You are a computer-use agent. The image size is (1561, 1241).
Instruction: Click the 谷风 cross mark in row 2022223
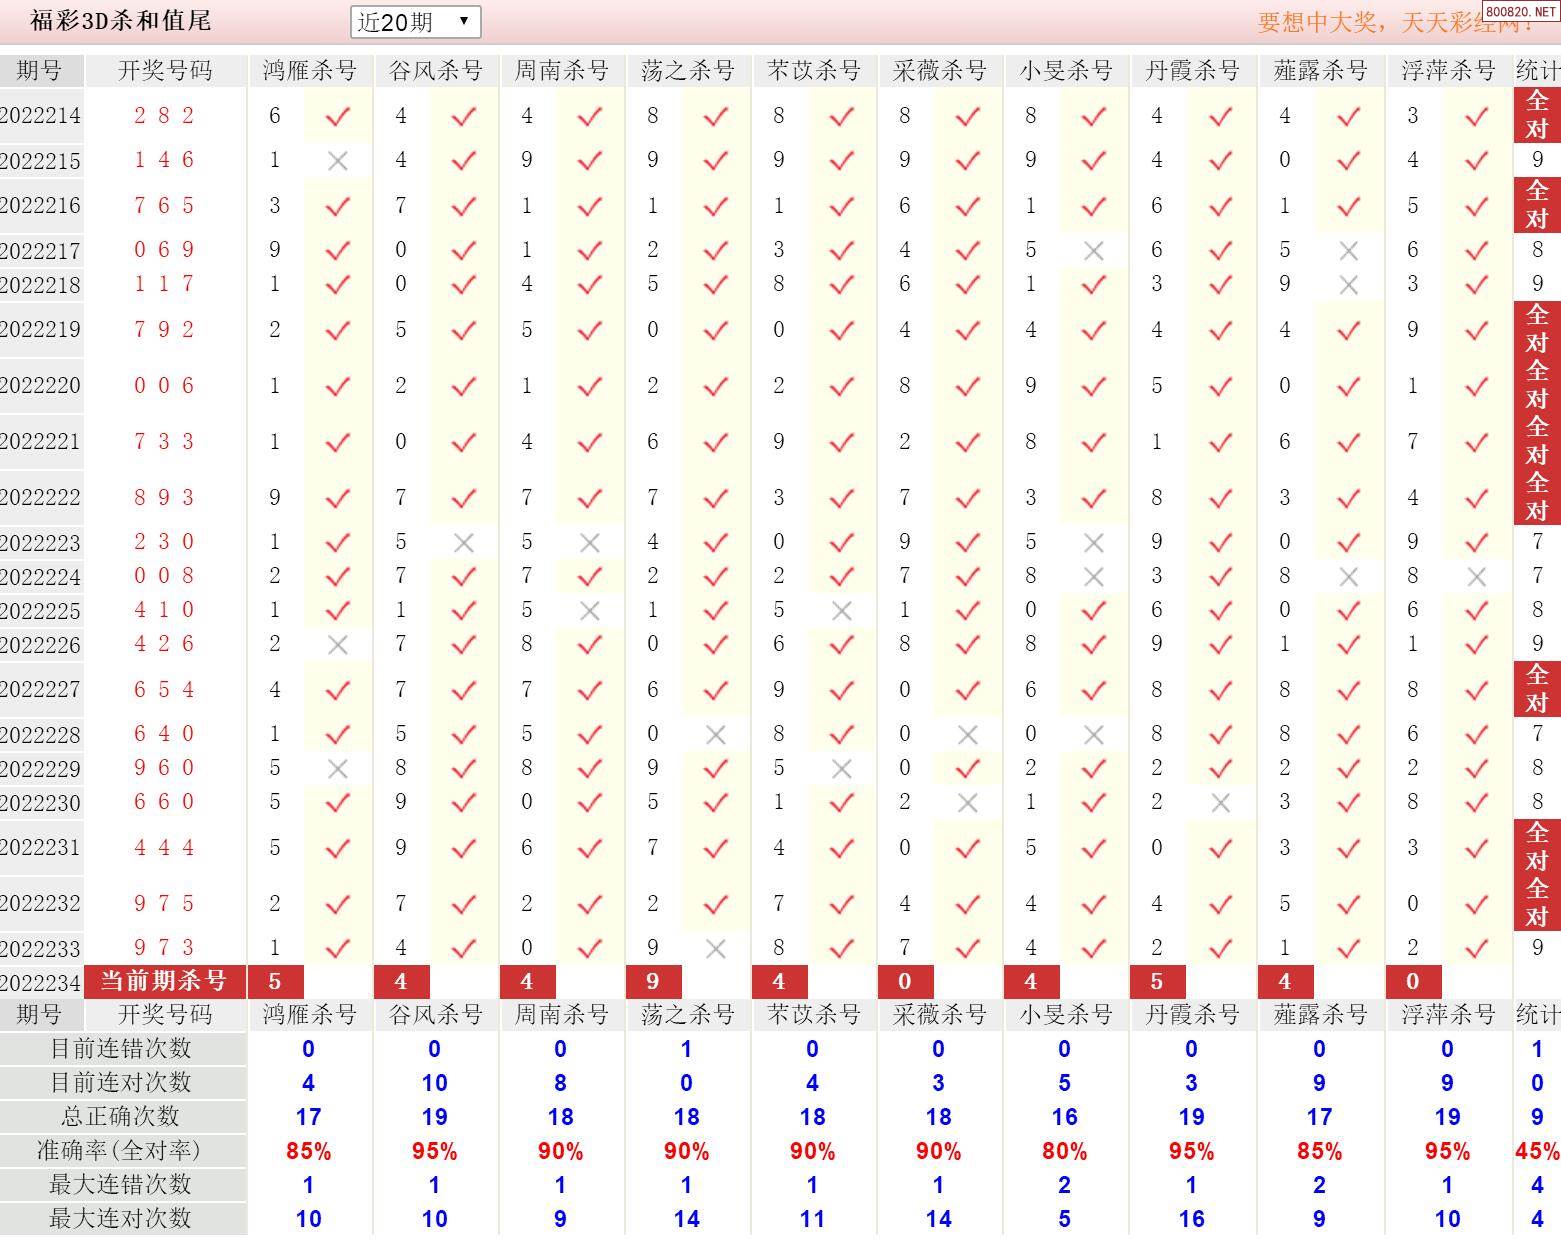(464, 542)
